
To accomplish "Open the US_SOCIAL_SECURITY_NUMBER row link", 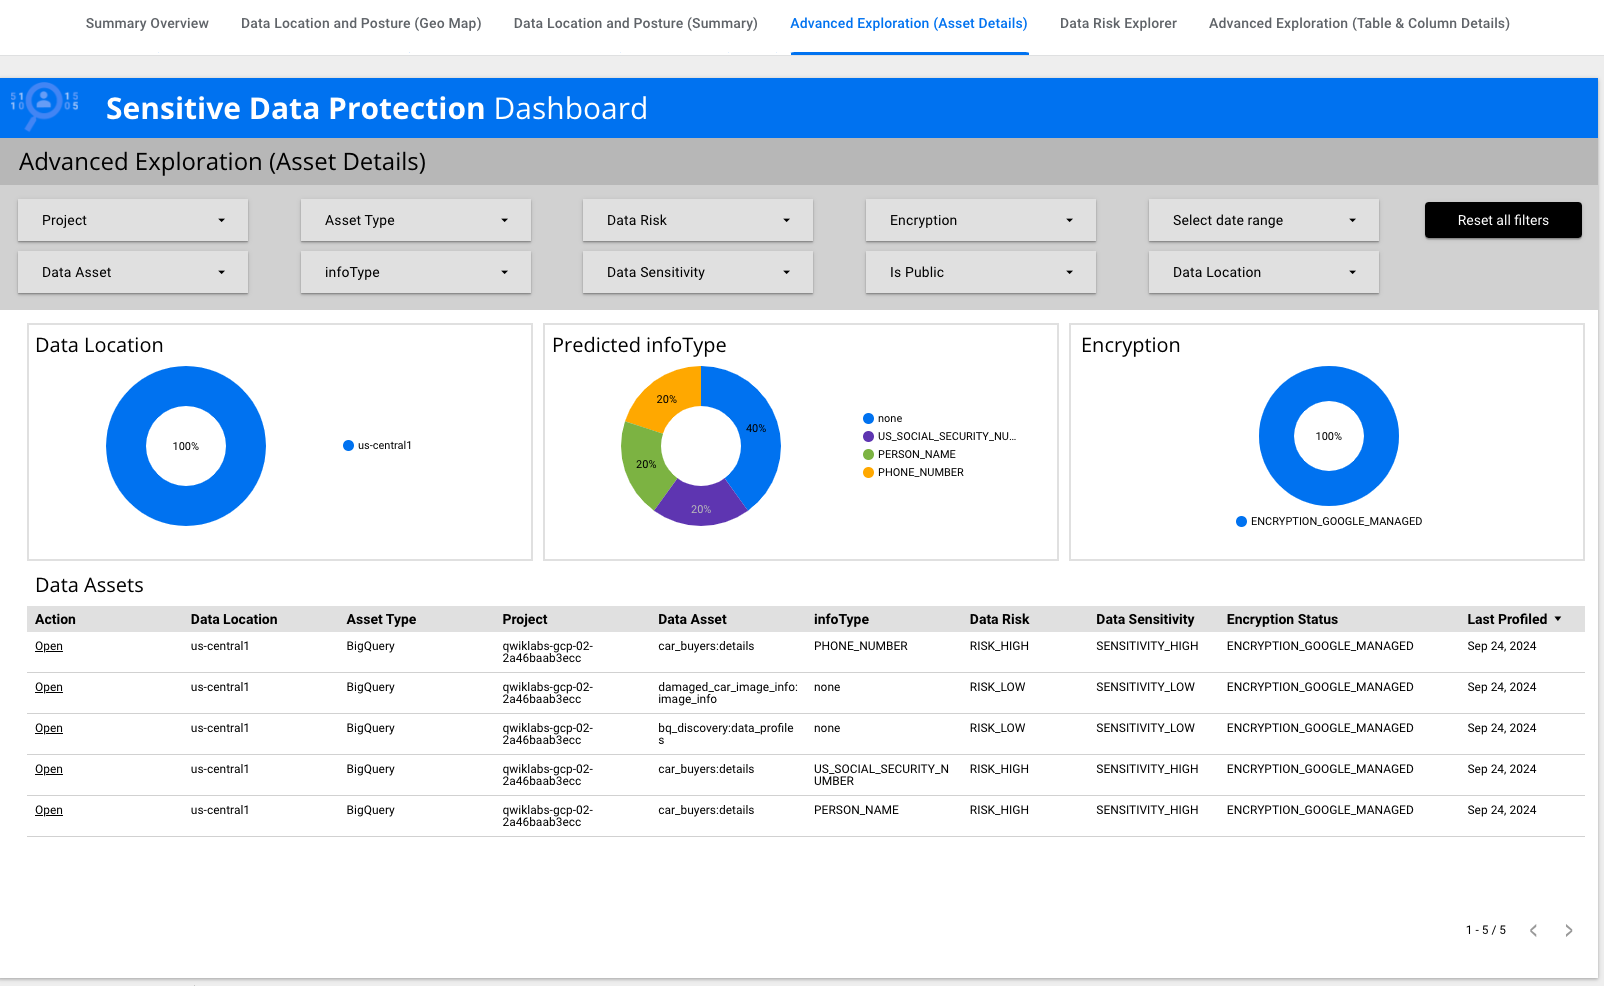I will [x=49, y=769].
